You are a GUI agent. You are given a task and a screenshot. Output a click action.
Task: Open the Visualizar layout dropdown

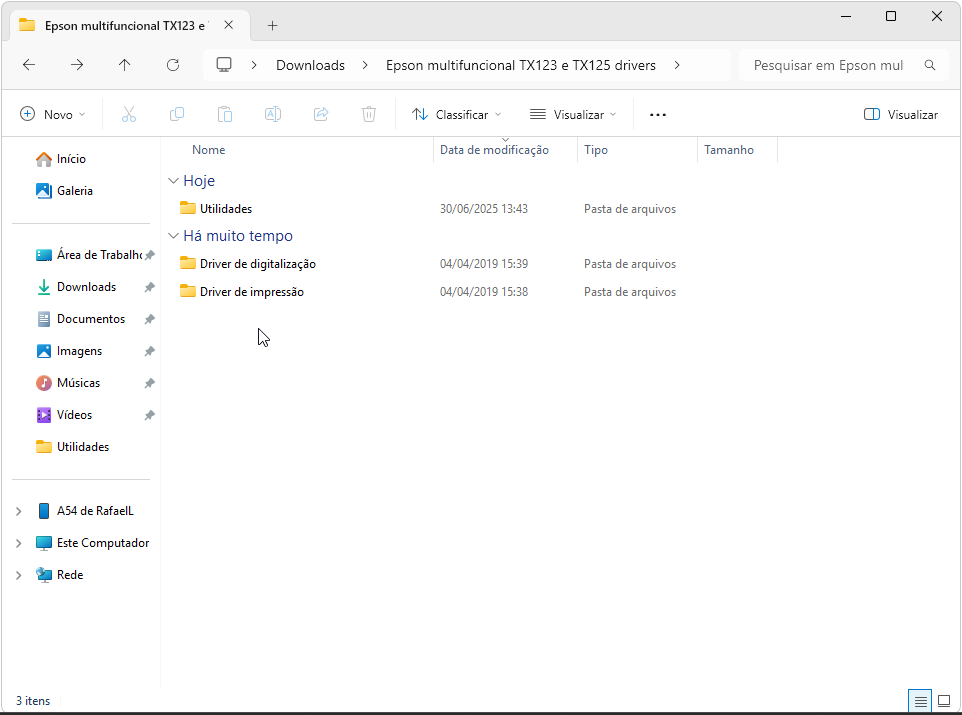coord(573,115)
